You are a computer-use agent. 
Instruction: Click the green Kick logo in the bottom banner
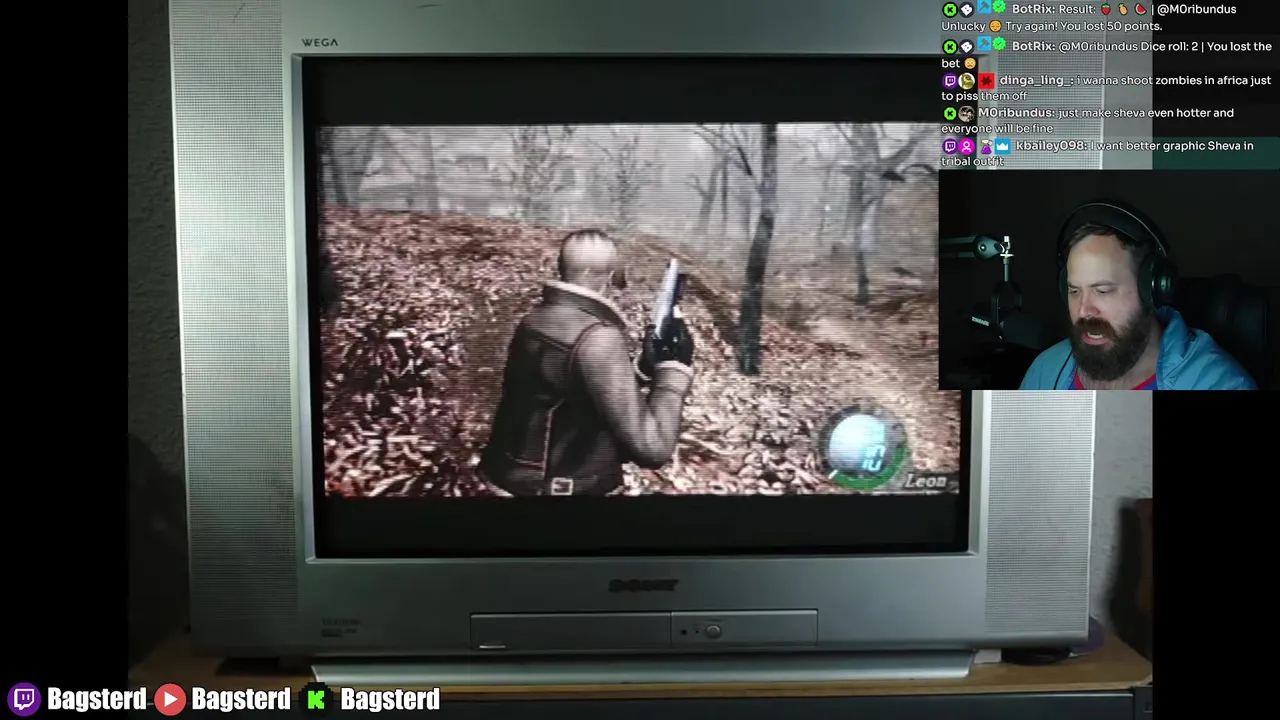316,699
